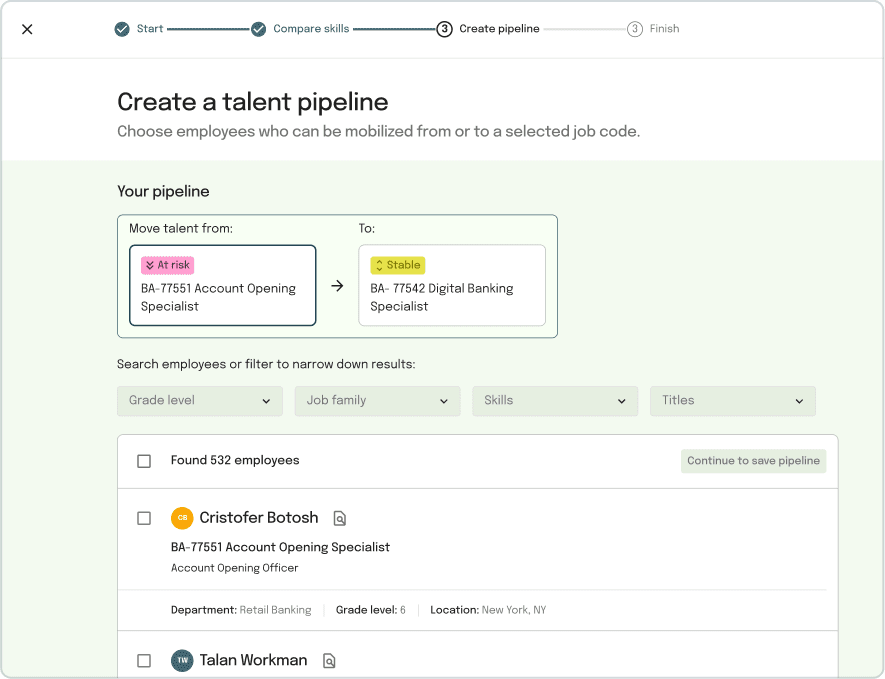885x679 pixels.
Task: Close the pipeline wizard with X icon
Action: pos(27,29)
